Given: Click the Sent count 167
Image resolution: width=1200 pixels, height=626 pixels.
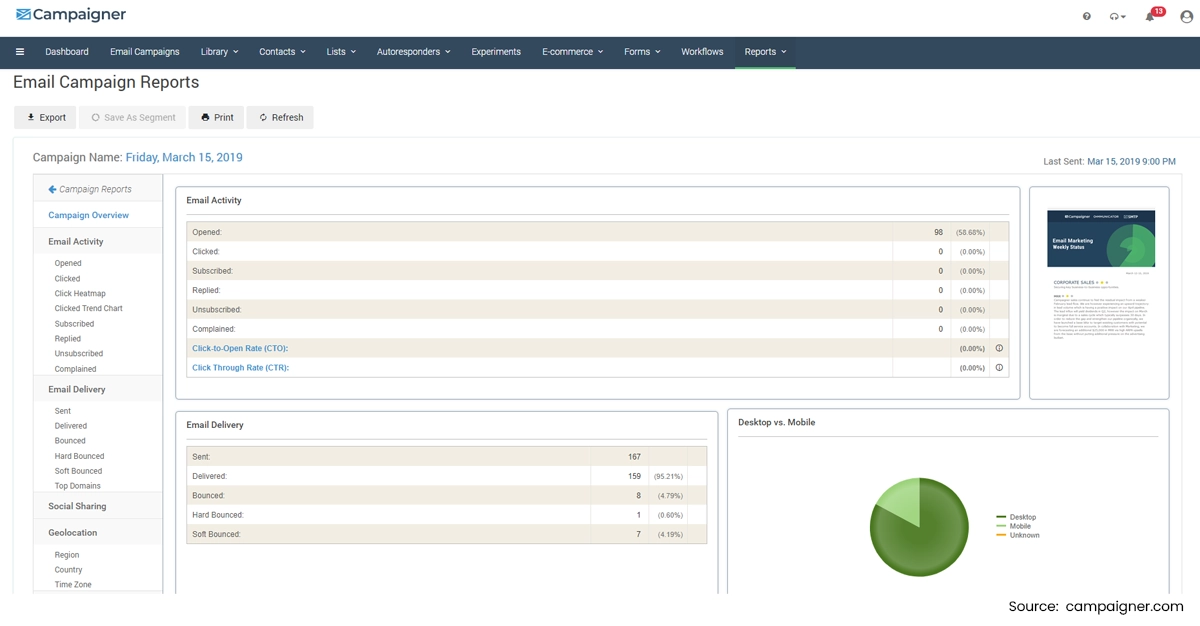Looking at the screenshot, I should click(634, 457).
